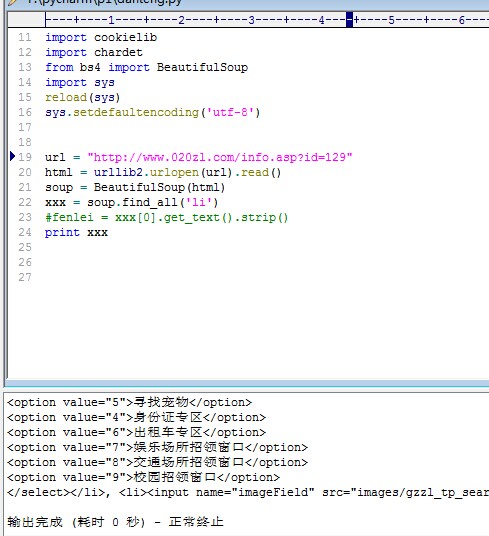Click line number 21 in the gutter

(25, 187)
